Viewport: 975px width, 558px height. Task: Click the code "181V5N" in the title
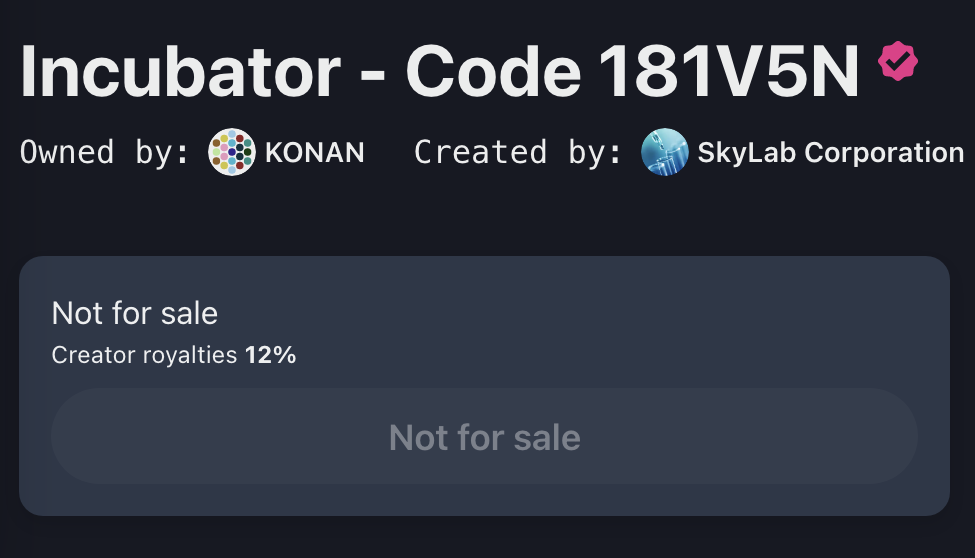pyautogui.click(x=728, y=72)
